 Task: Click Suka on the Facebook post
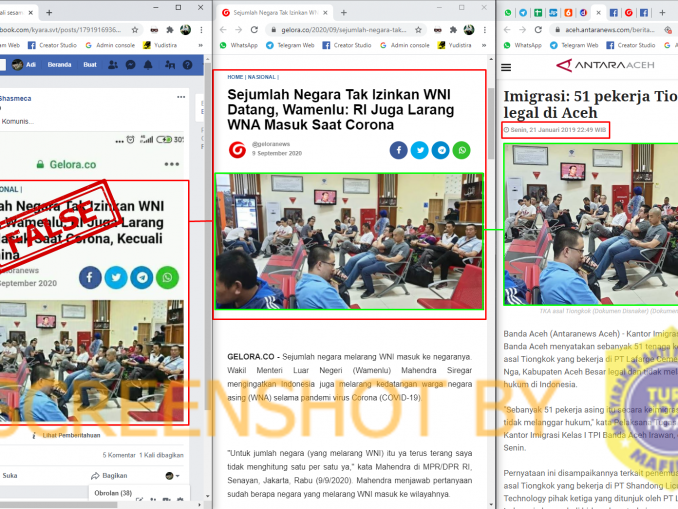(10, 476)
